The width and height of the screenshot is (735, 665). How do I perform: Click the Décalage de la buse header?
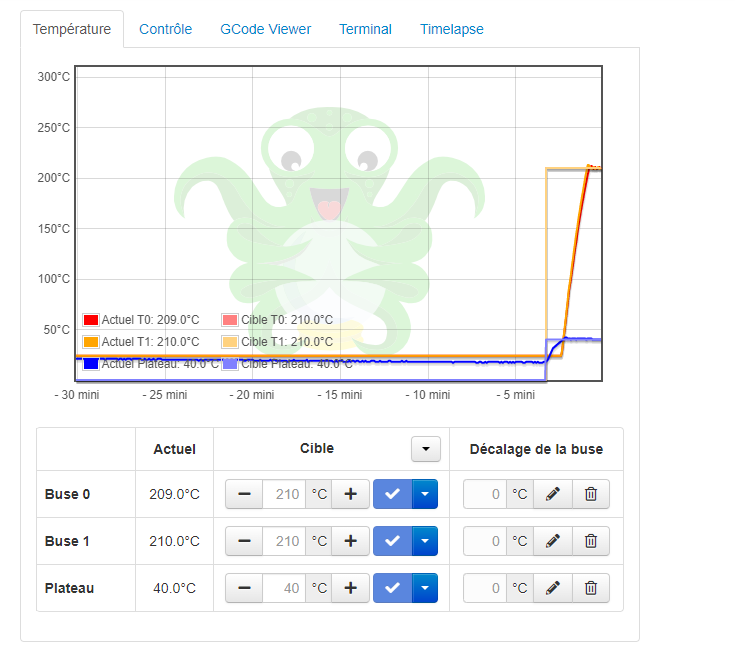[x=536, y=449]
